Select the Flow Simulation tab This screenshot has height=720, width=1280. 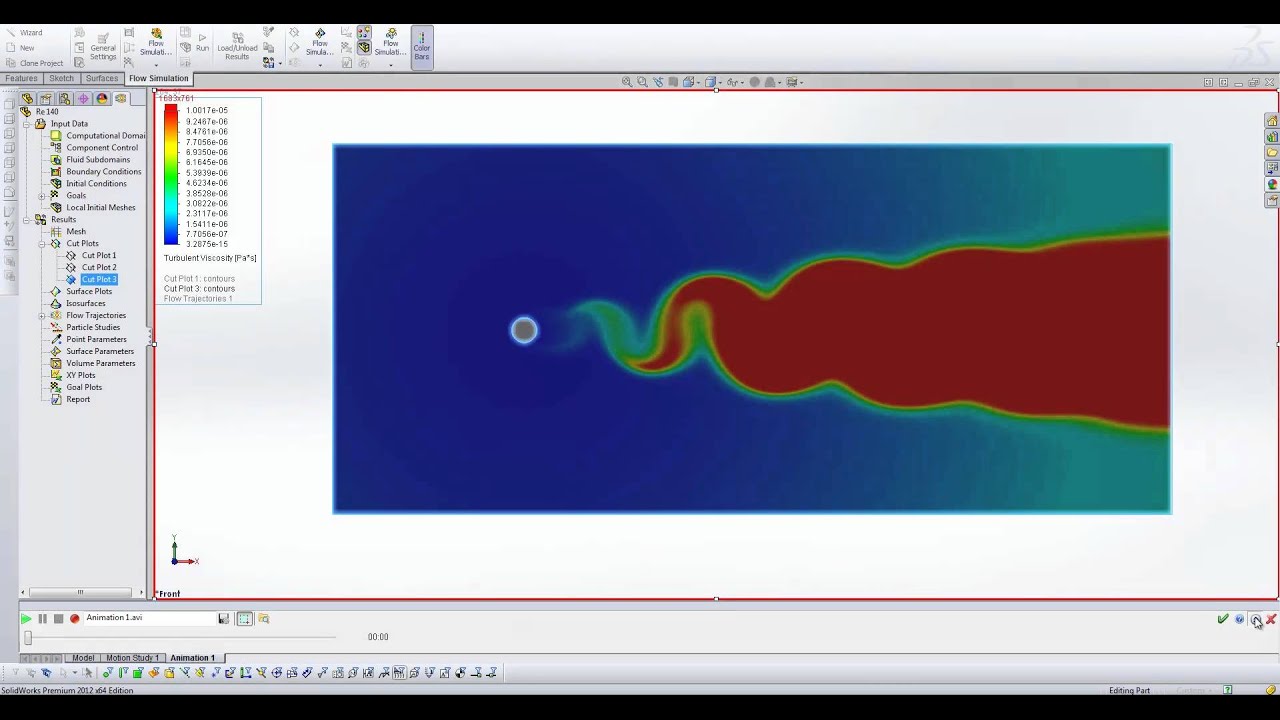158,78
